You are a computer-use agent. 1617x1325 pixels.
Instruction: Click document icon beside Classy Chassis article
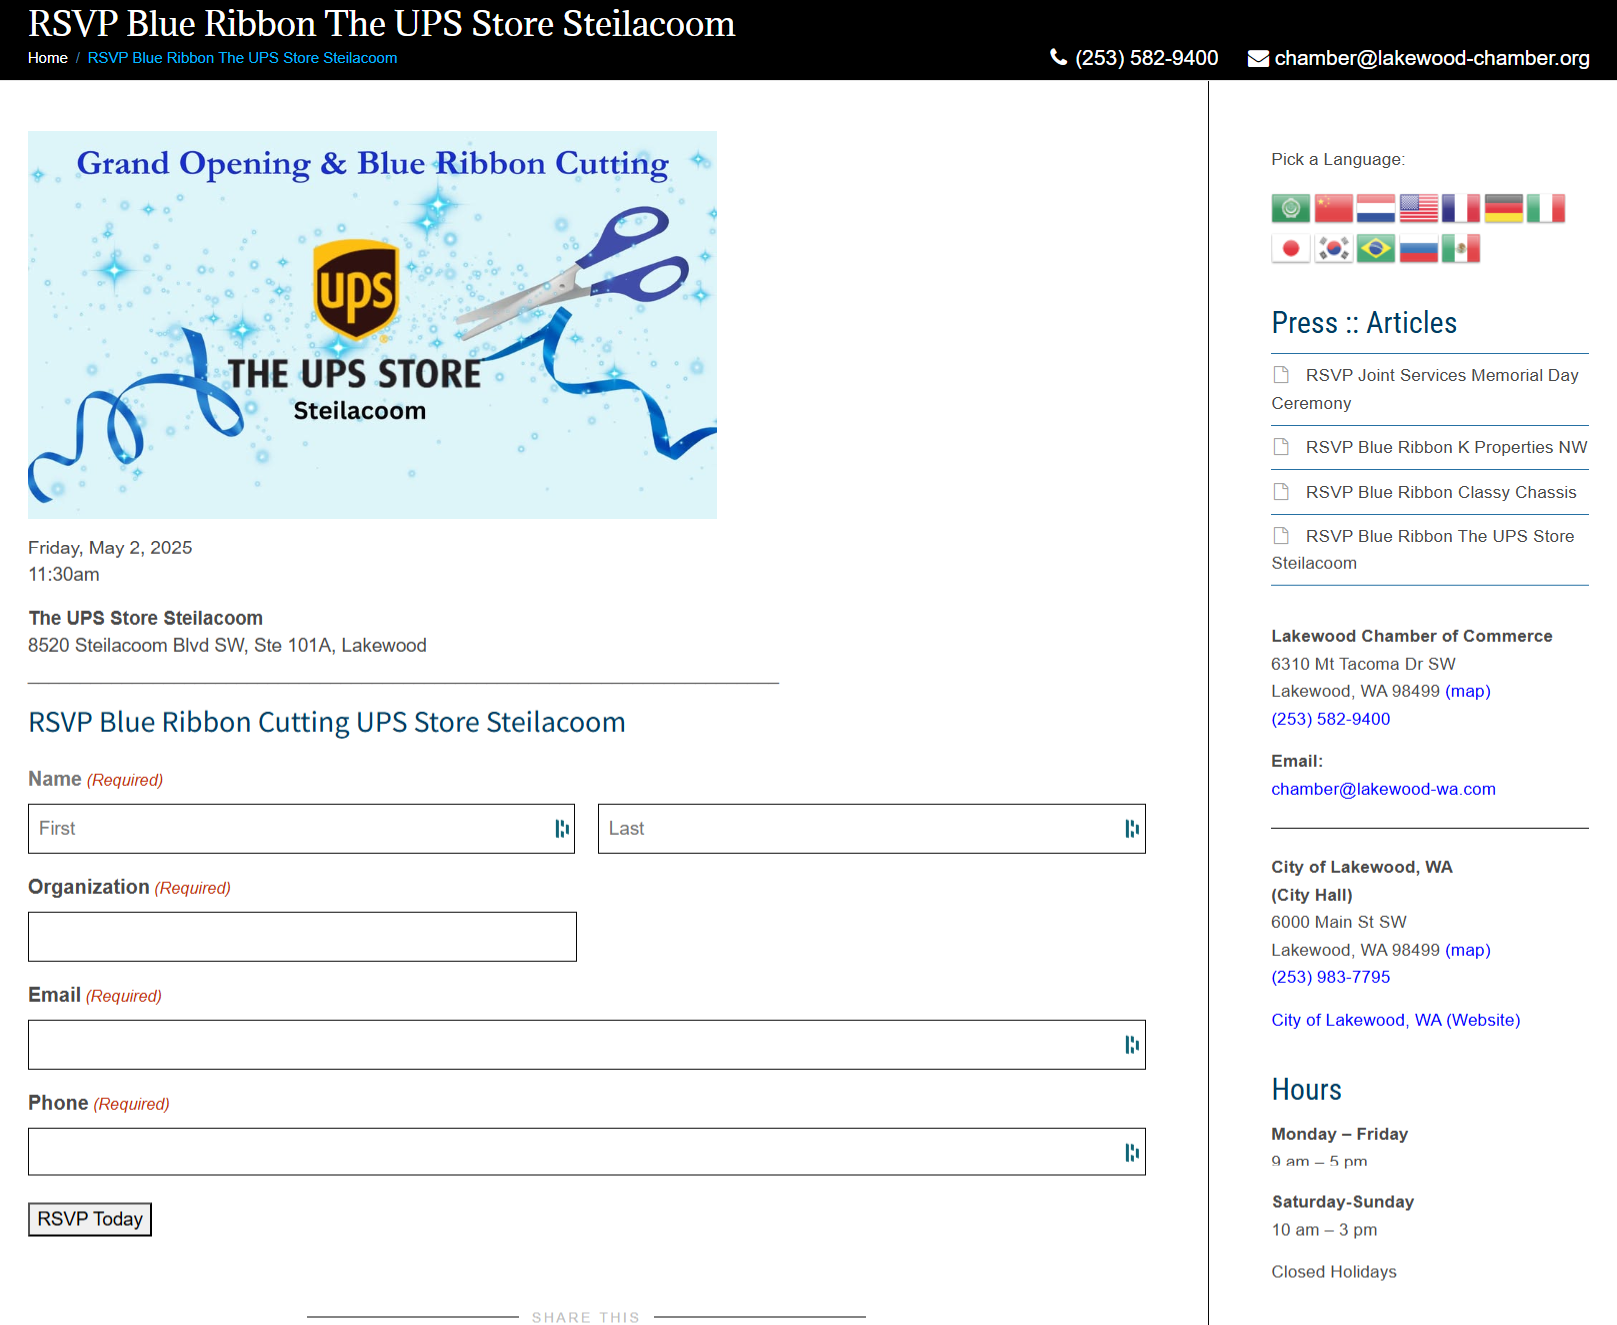click(1281, 491)
